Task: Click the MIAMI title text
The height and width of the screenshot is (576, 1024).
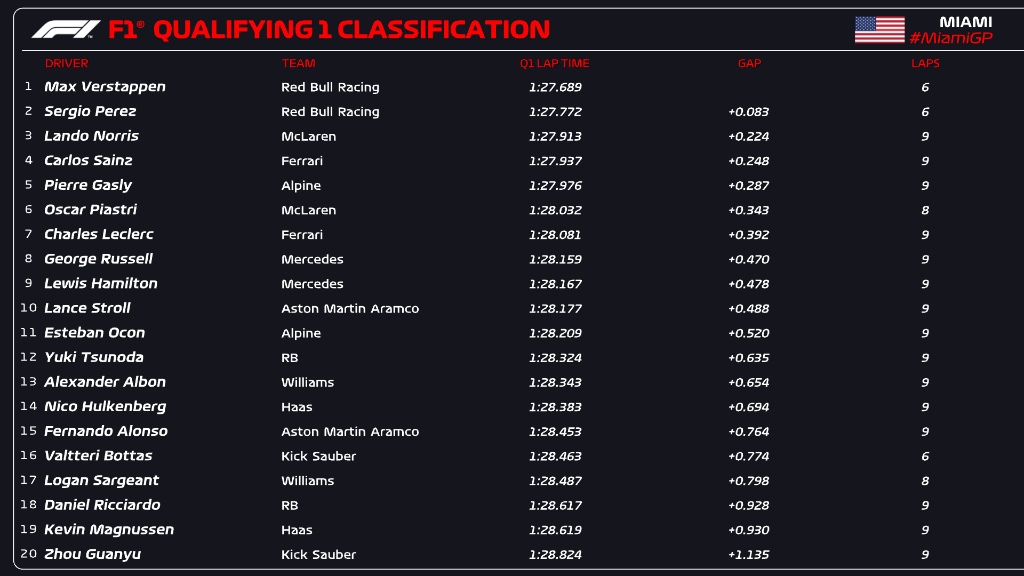Action: pyautogui.click(x=965, y=22)
